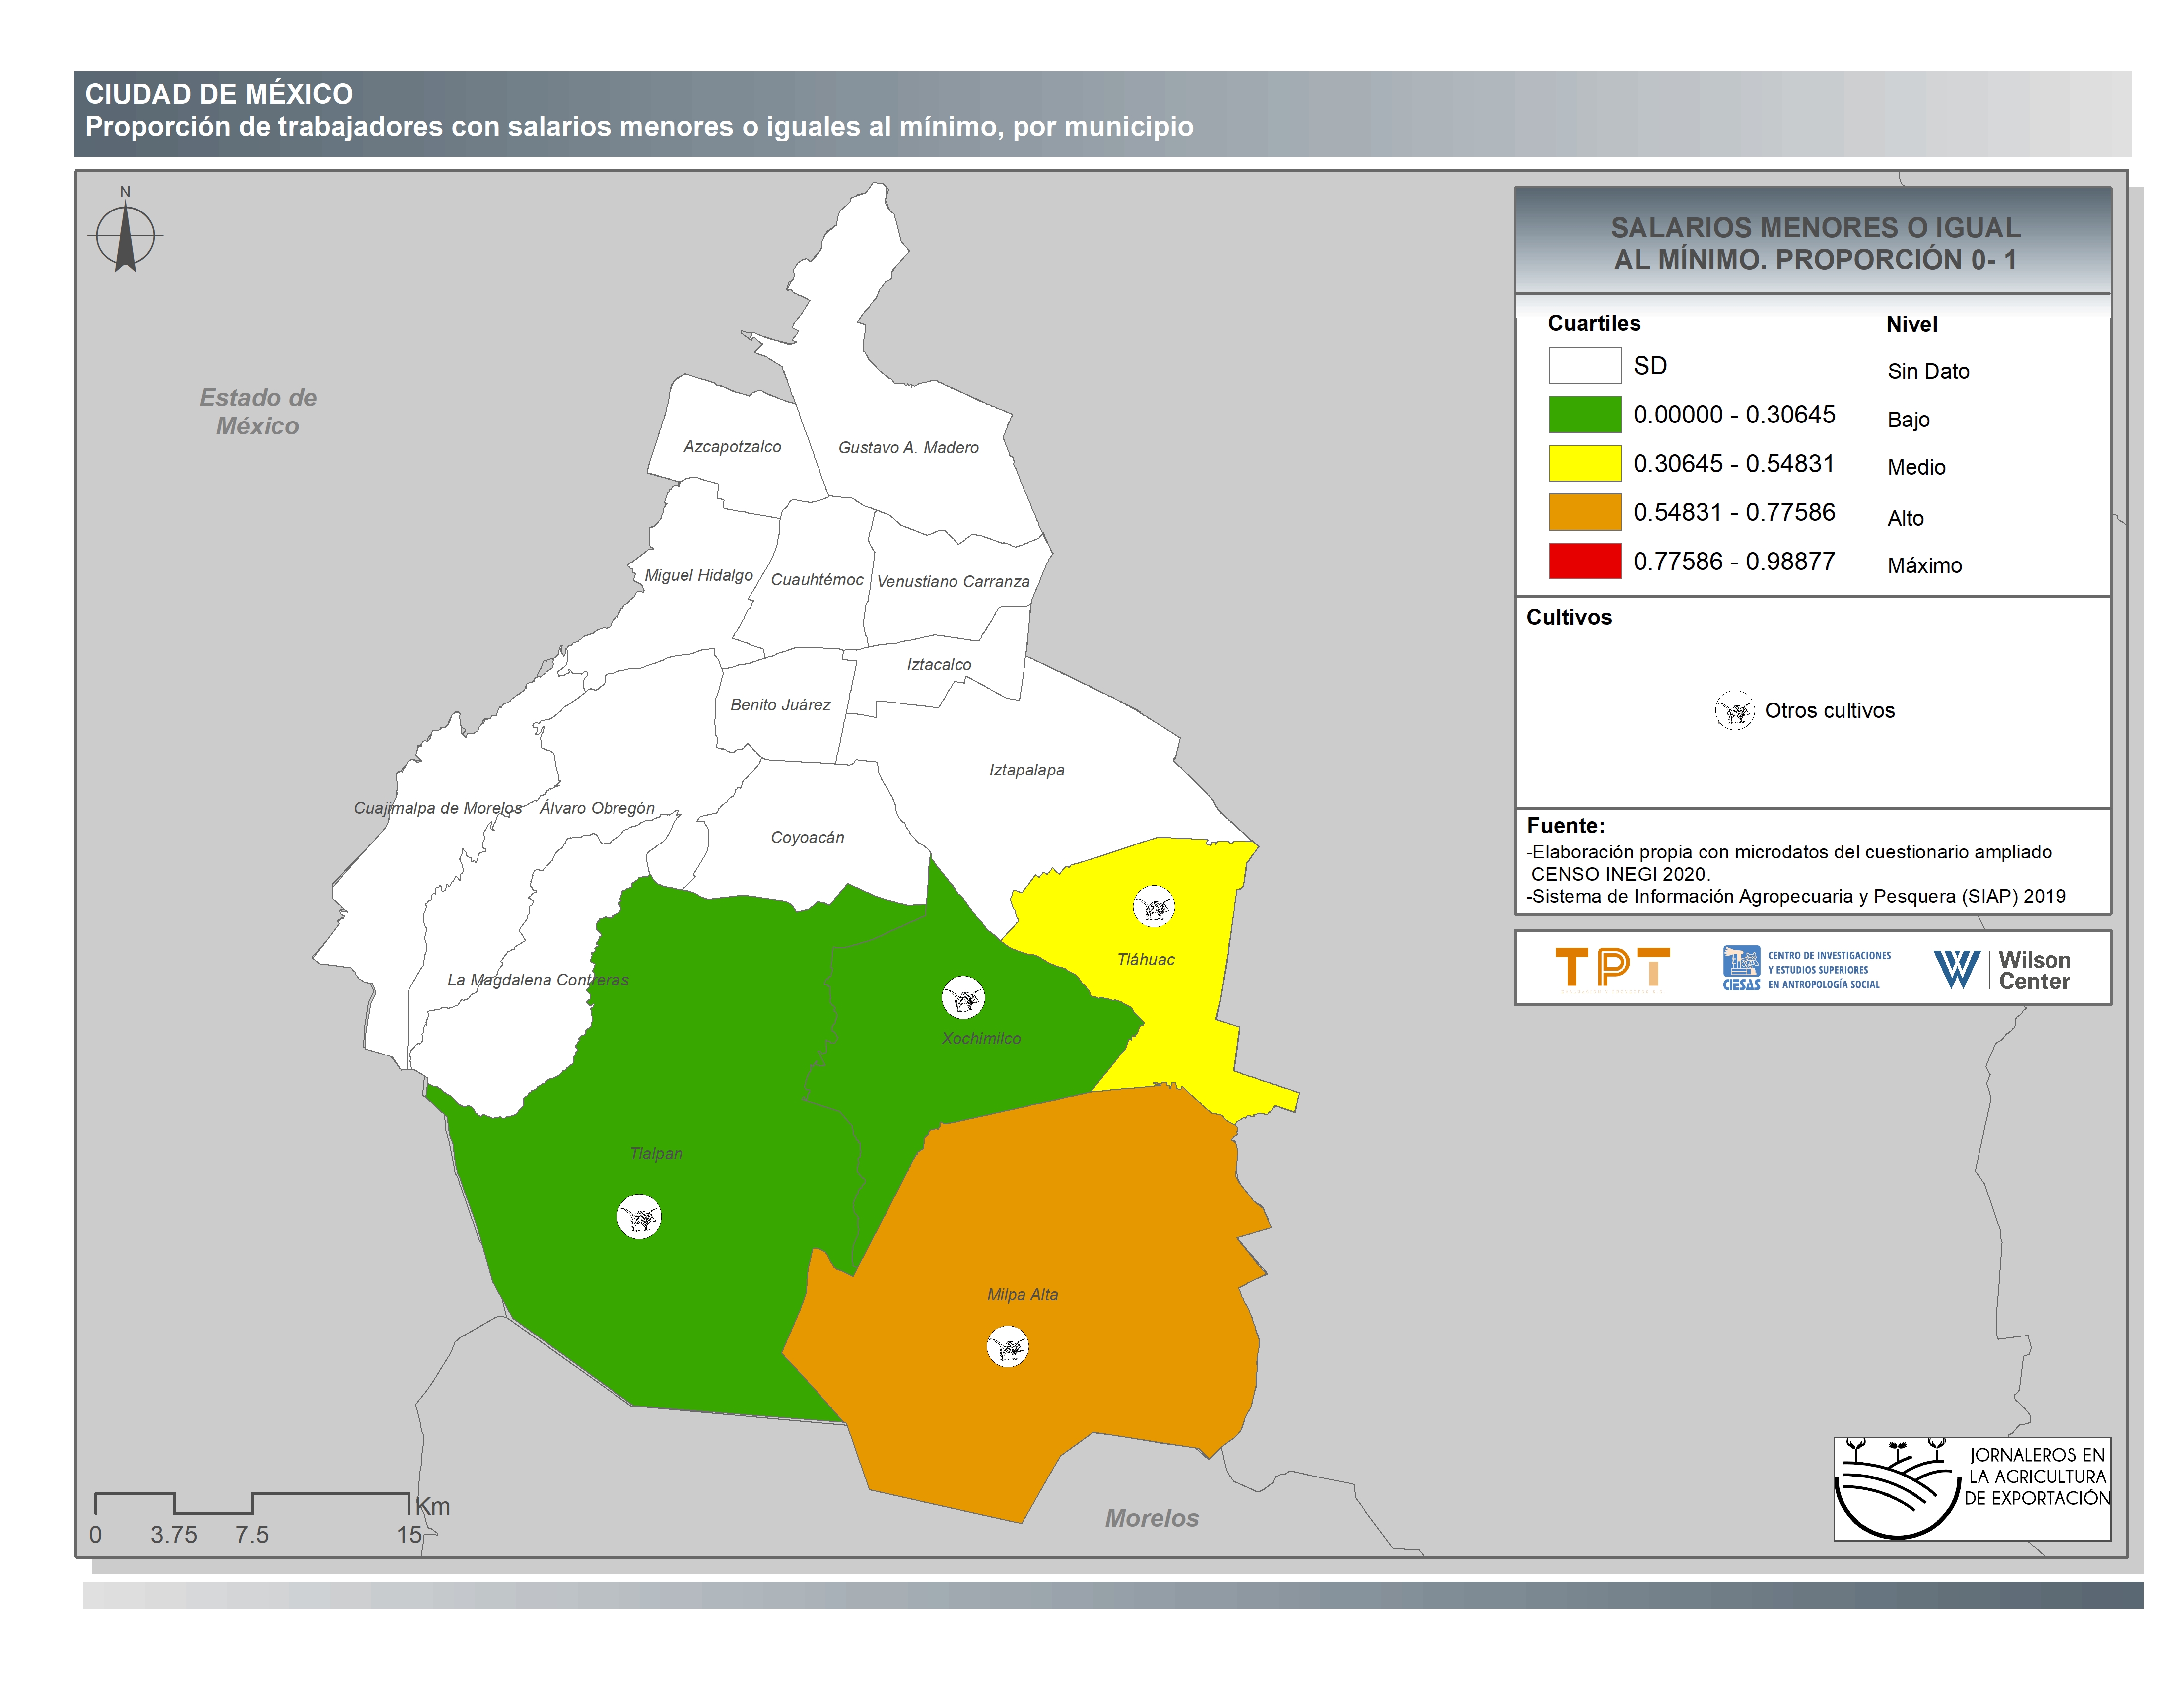Click the kilometer scale bar
Screen dimensions: 2184x1688
(252, 1502)
